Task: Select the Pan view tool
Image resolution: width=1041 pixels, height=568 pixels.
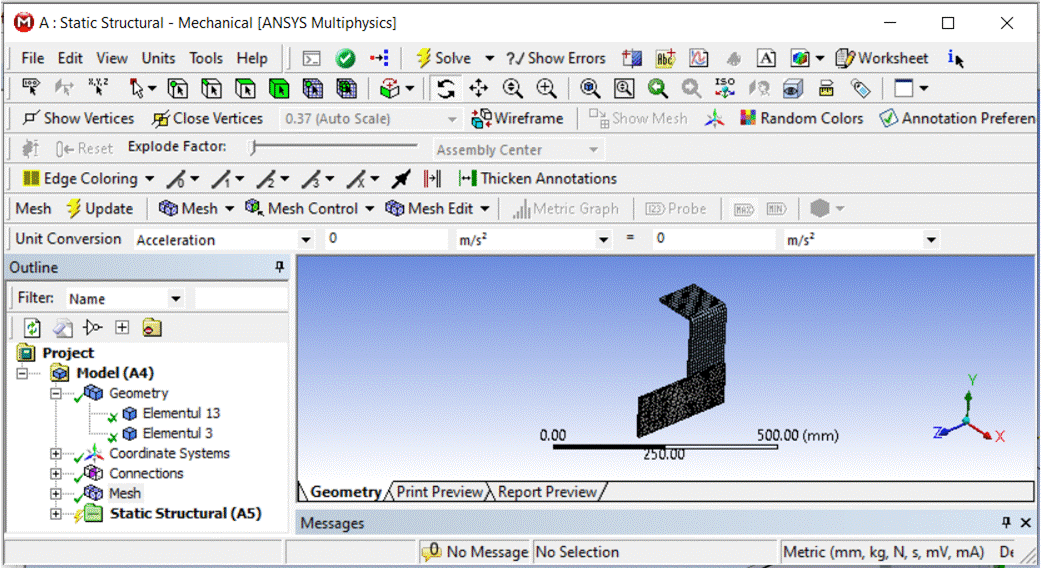Action: pos(479,88)
